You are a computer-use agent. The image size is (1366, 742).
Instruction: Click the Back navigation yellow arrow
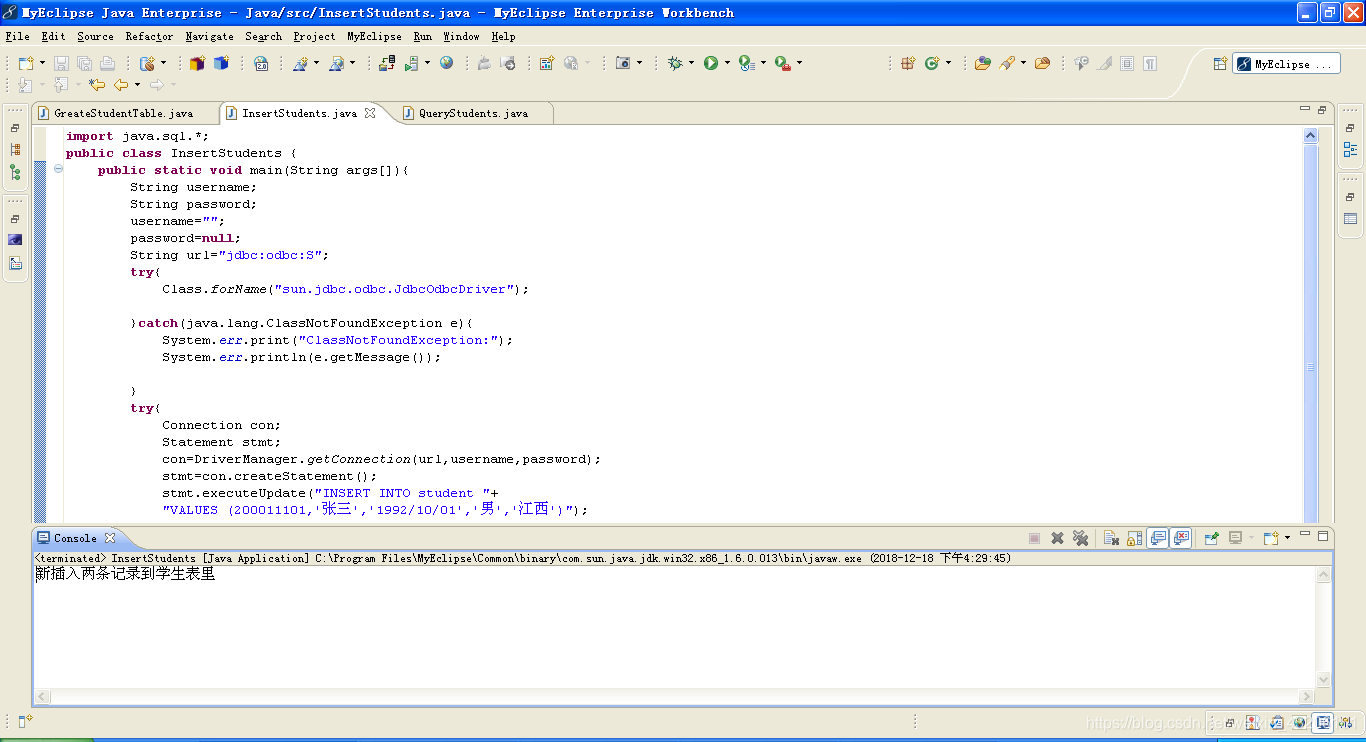point(121,85)
